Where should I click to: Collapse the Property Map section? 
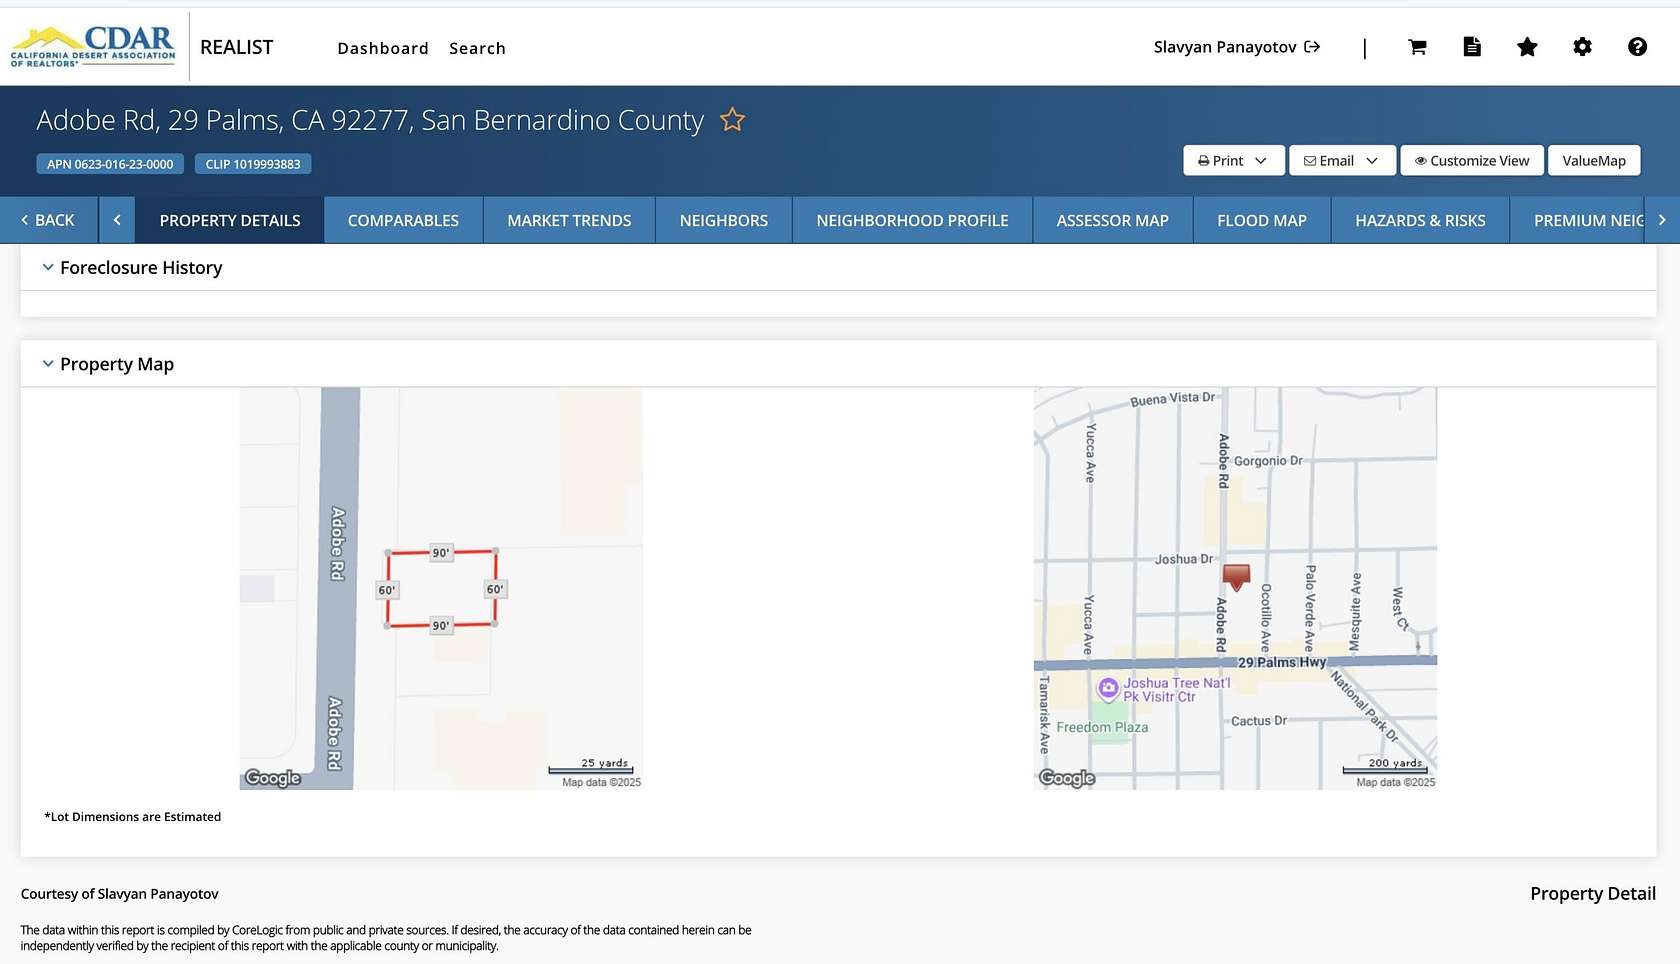click(x=47, y=363)
